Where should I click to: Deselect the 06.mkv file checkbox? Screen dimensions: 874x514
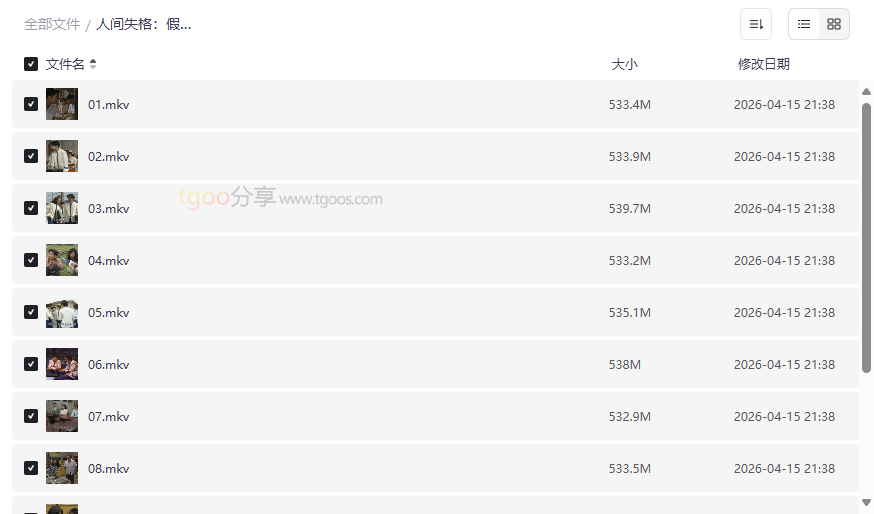31,364
